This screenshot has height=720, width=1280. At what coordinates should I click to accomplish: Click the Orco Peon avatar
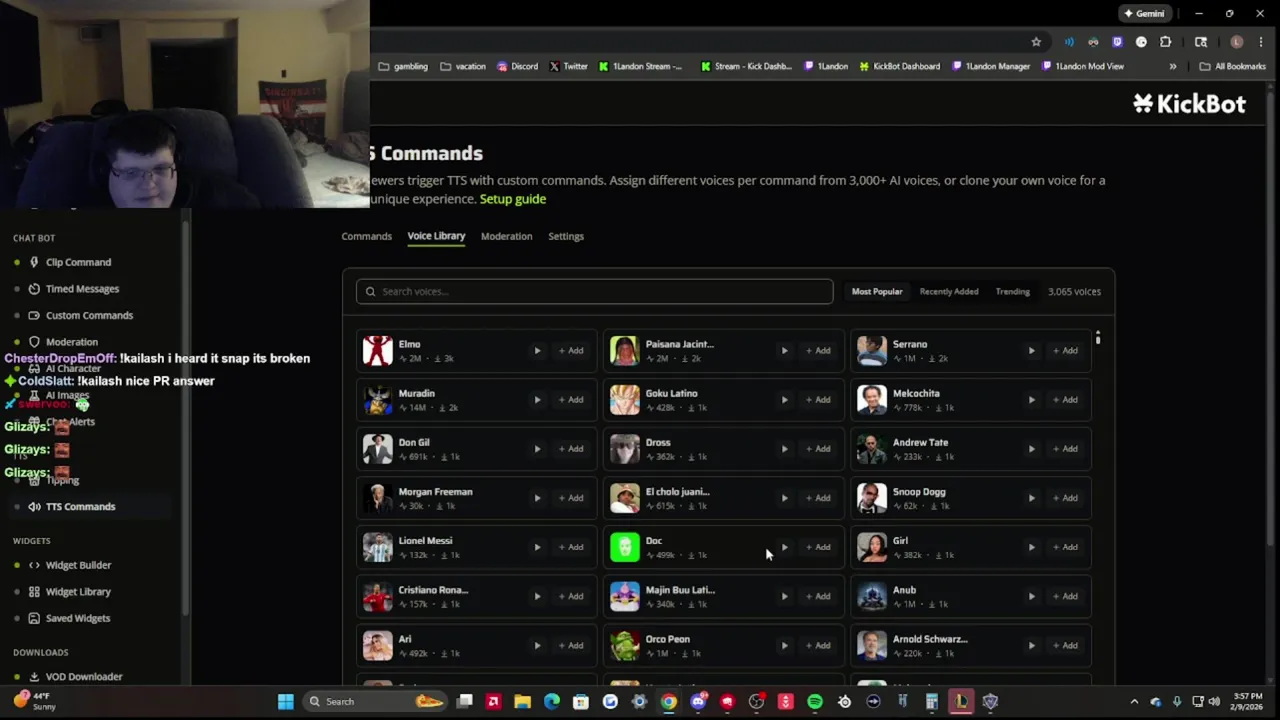(x=625, y=645)
